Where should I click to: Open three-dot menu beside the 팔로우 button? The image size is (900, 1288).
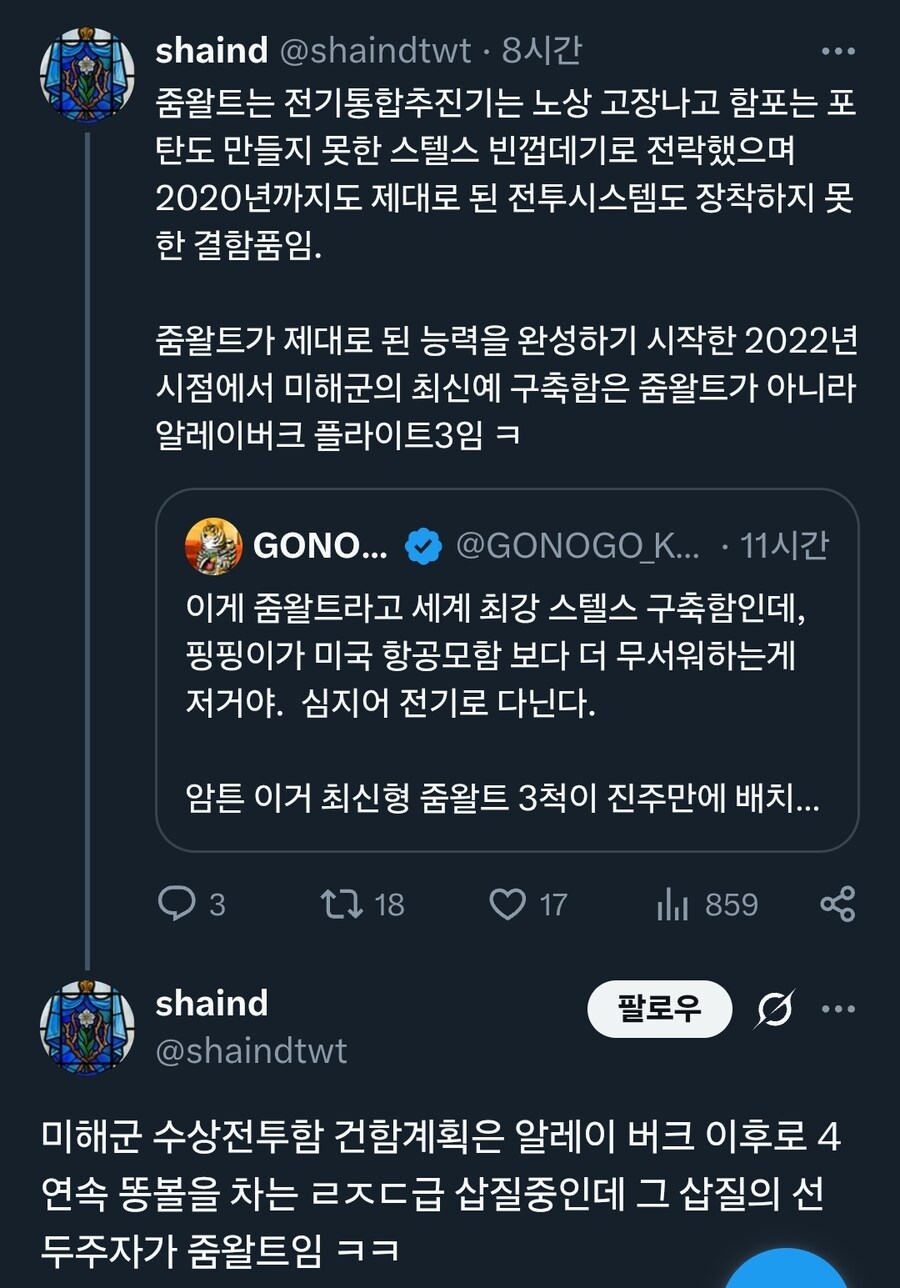tap(838, 1009)
